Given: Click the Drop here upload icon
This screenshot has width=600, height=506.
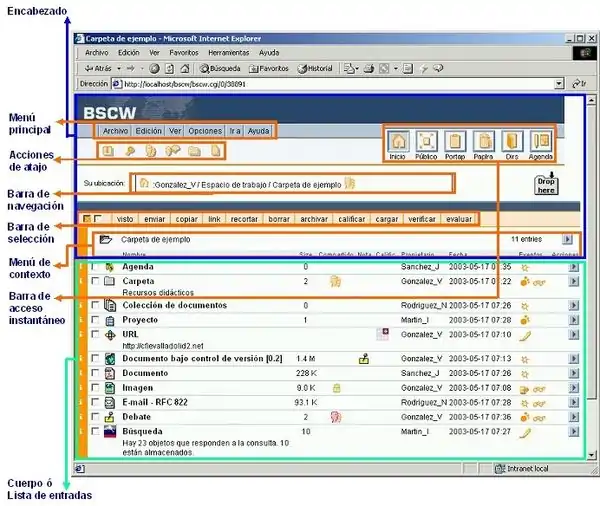Looking at the screenshot, I should (545, 185).
